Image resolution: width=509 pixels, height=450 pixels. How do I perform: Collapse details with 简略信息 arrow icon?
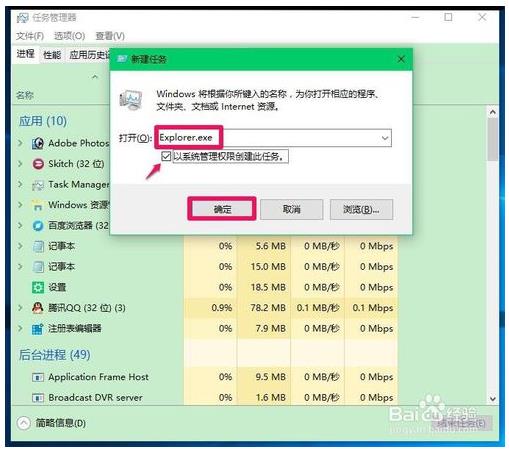click(23, 423)
